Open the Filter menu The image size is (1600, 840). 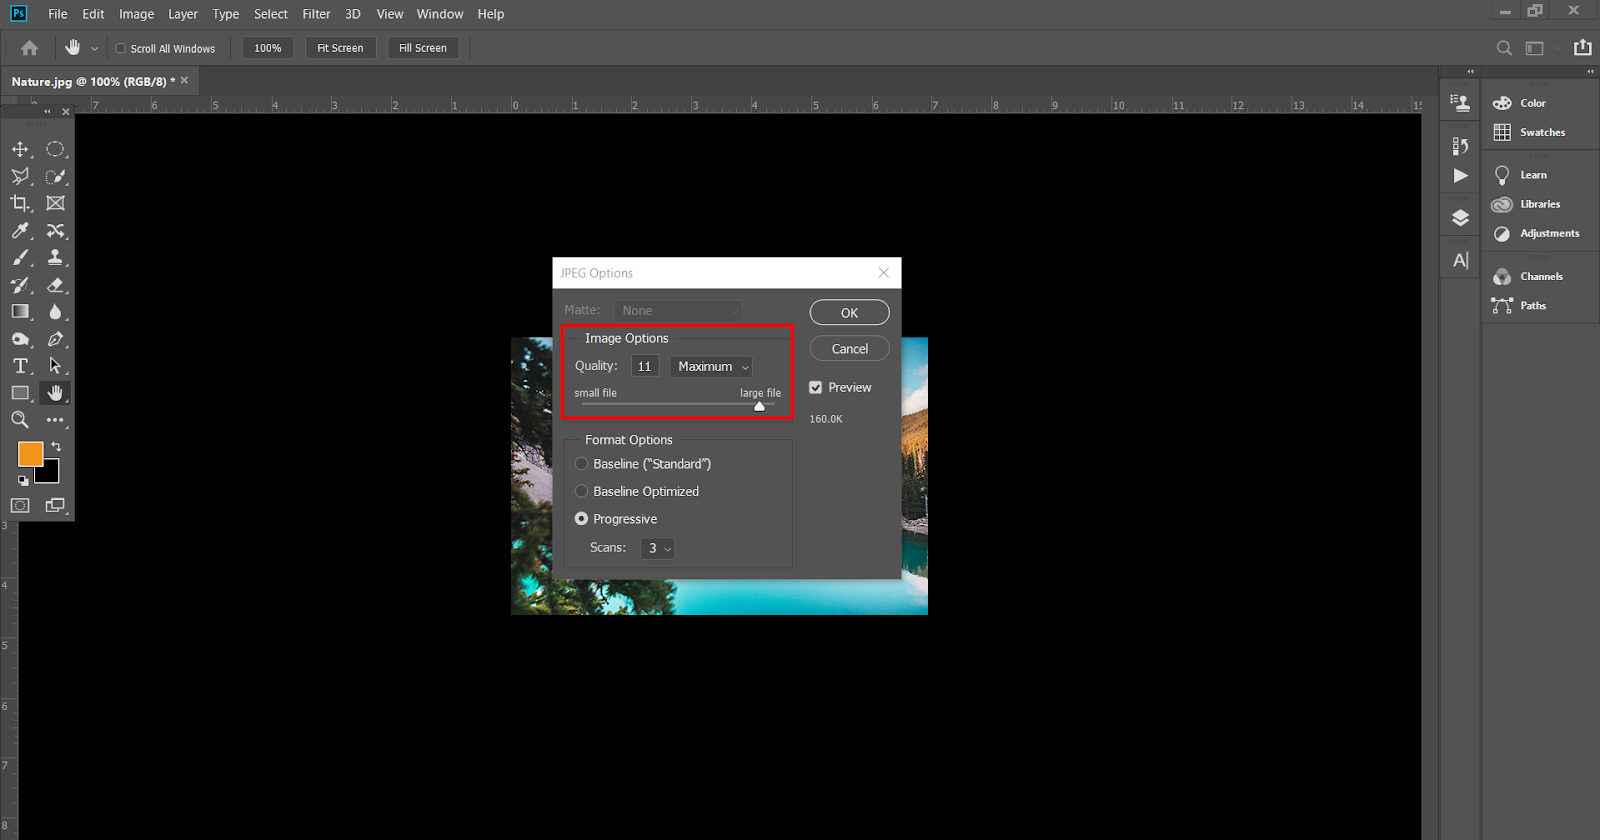coord(317,14)
